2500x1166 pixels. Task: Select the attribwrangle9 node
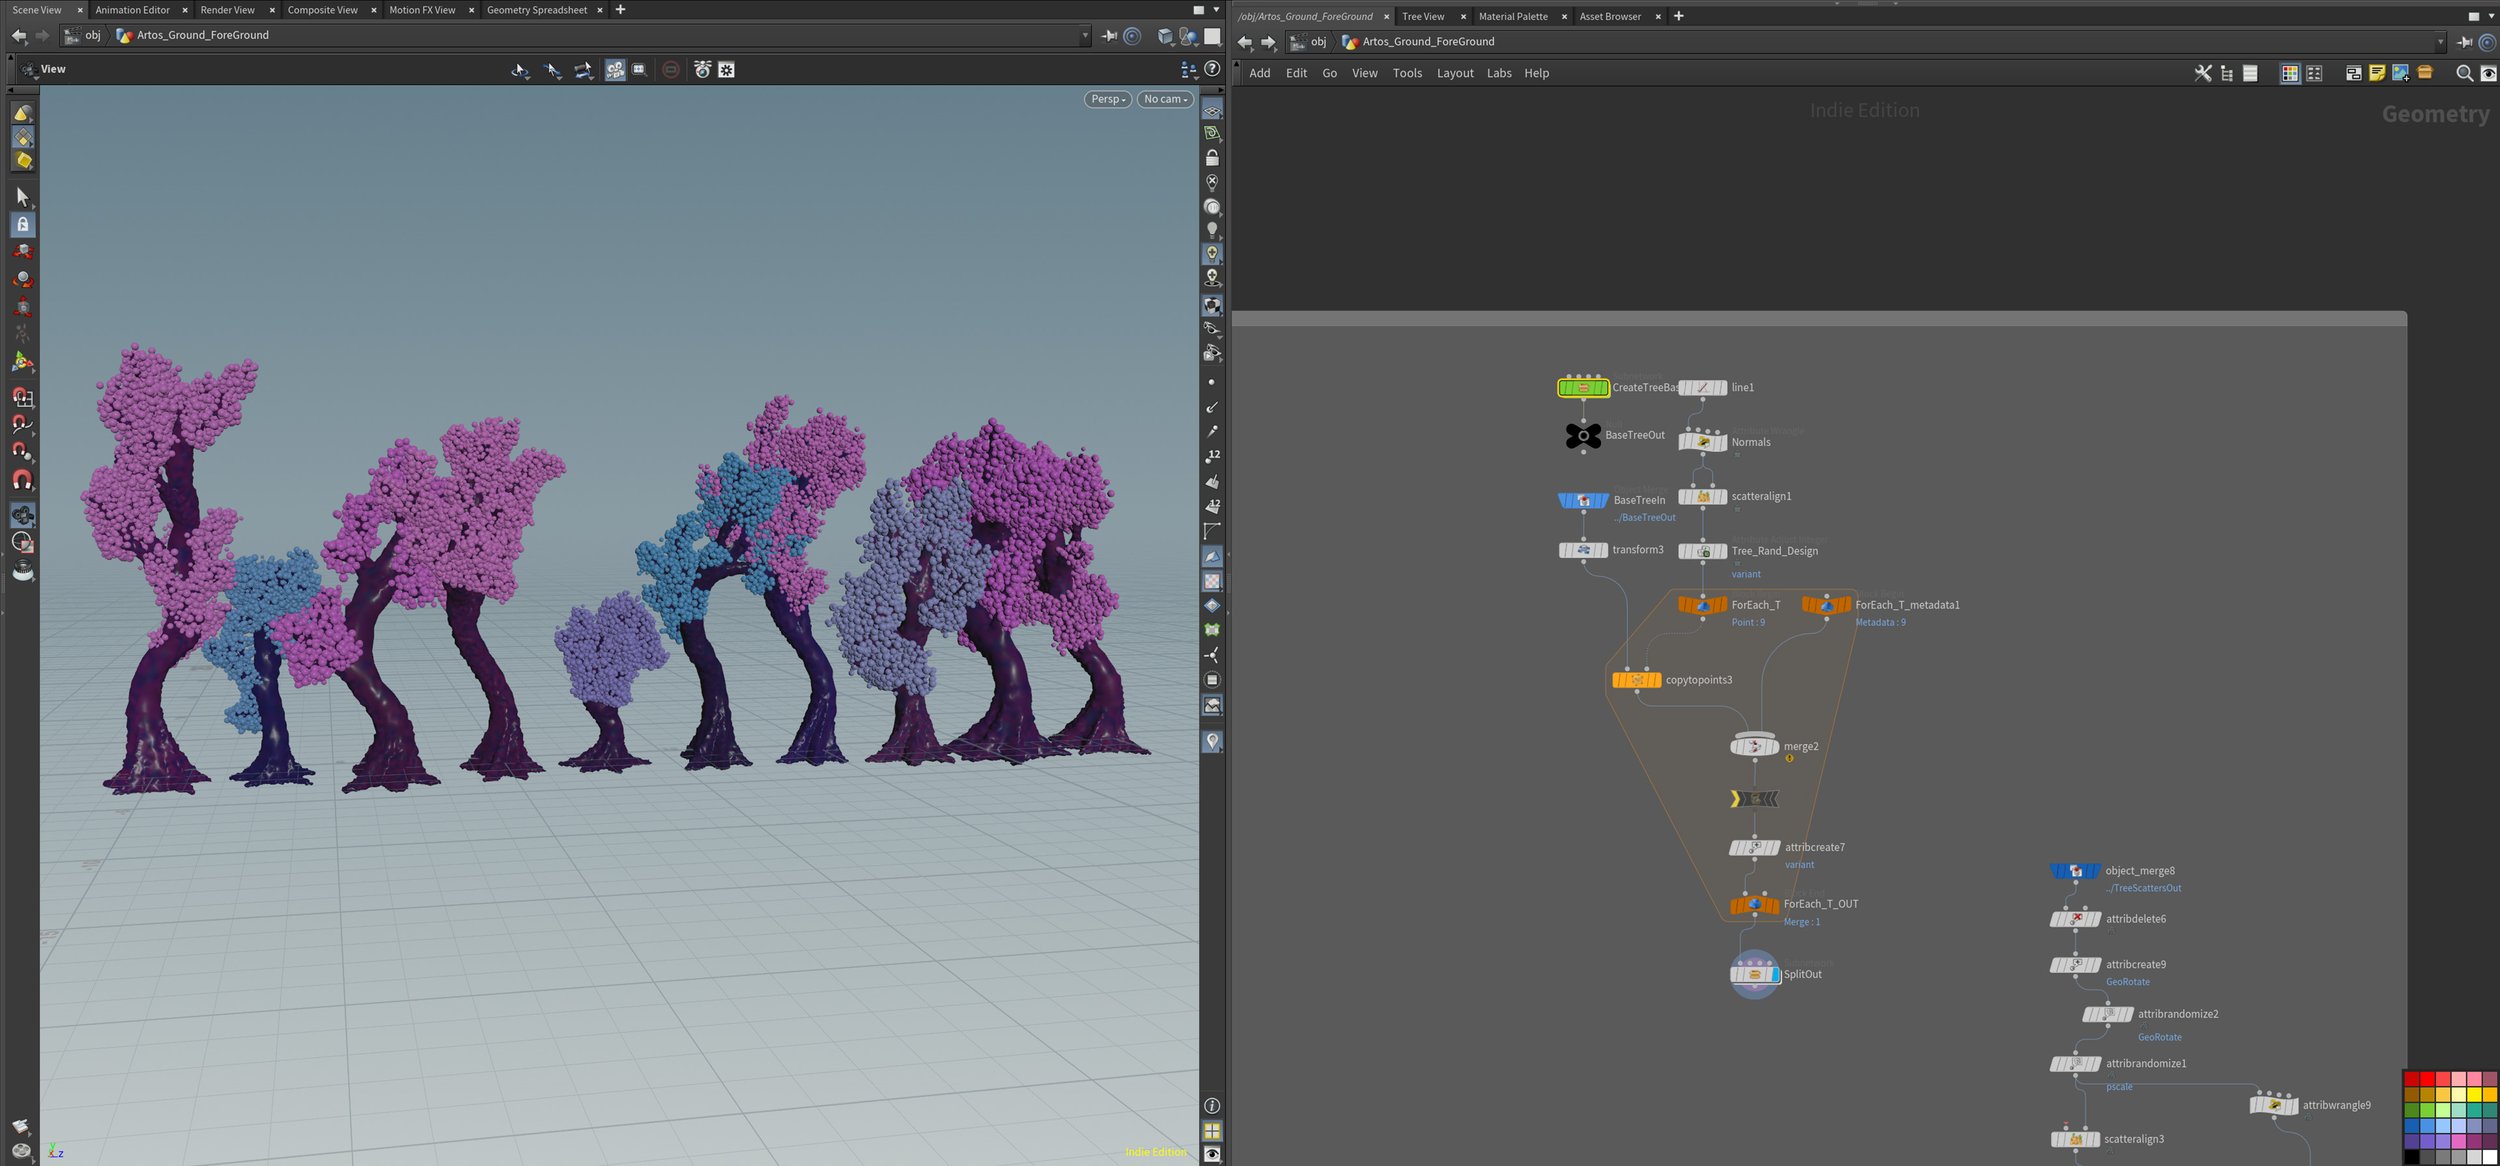coord(2274,1105)
